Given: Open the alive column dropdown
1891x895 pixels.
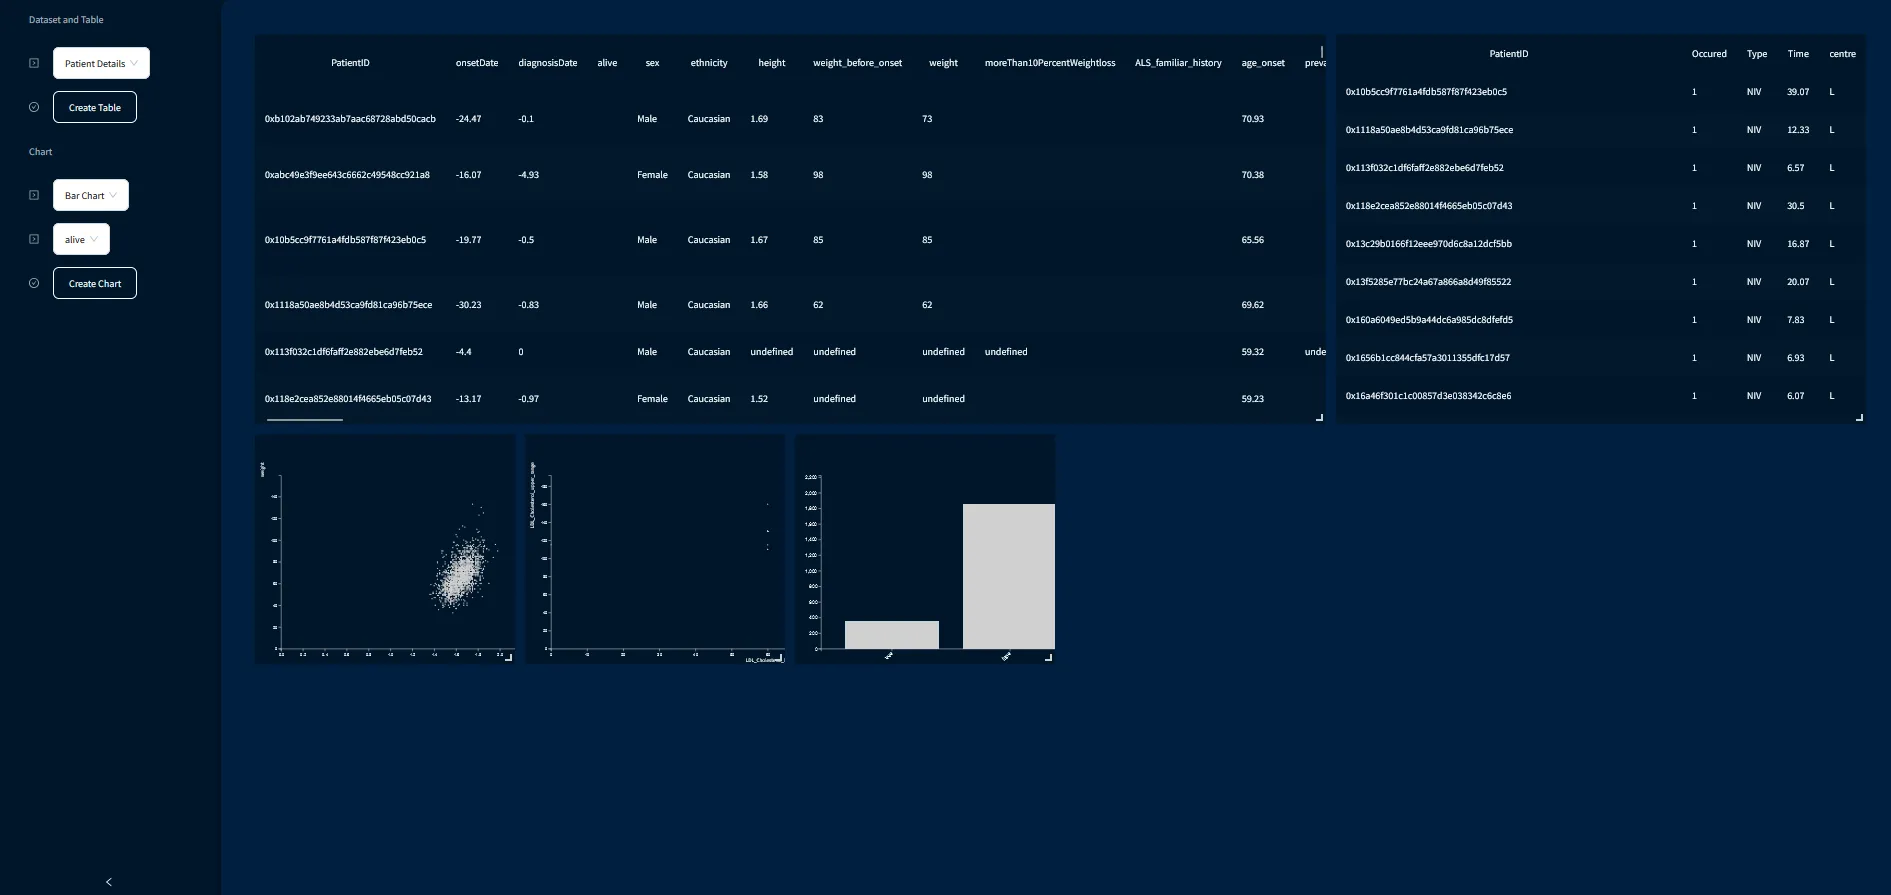Looking at the screenshot, I should [x=81, y=239].
